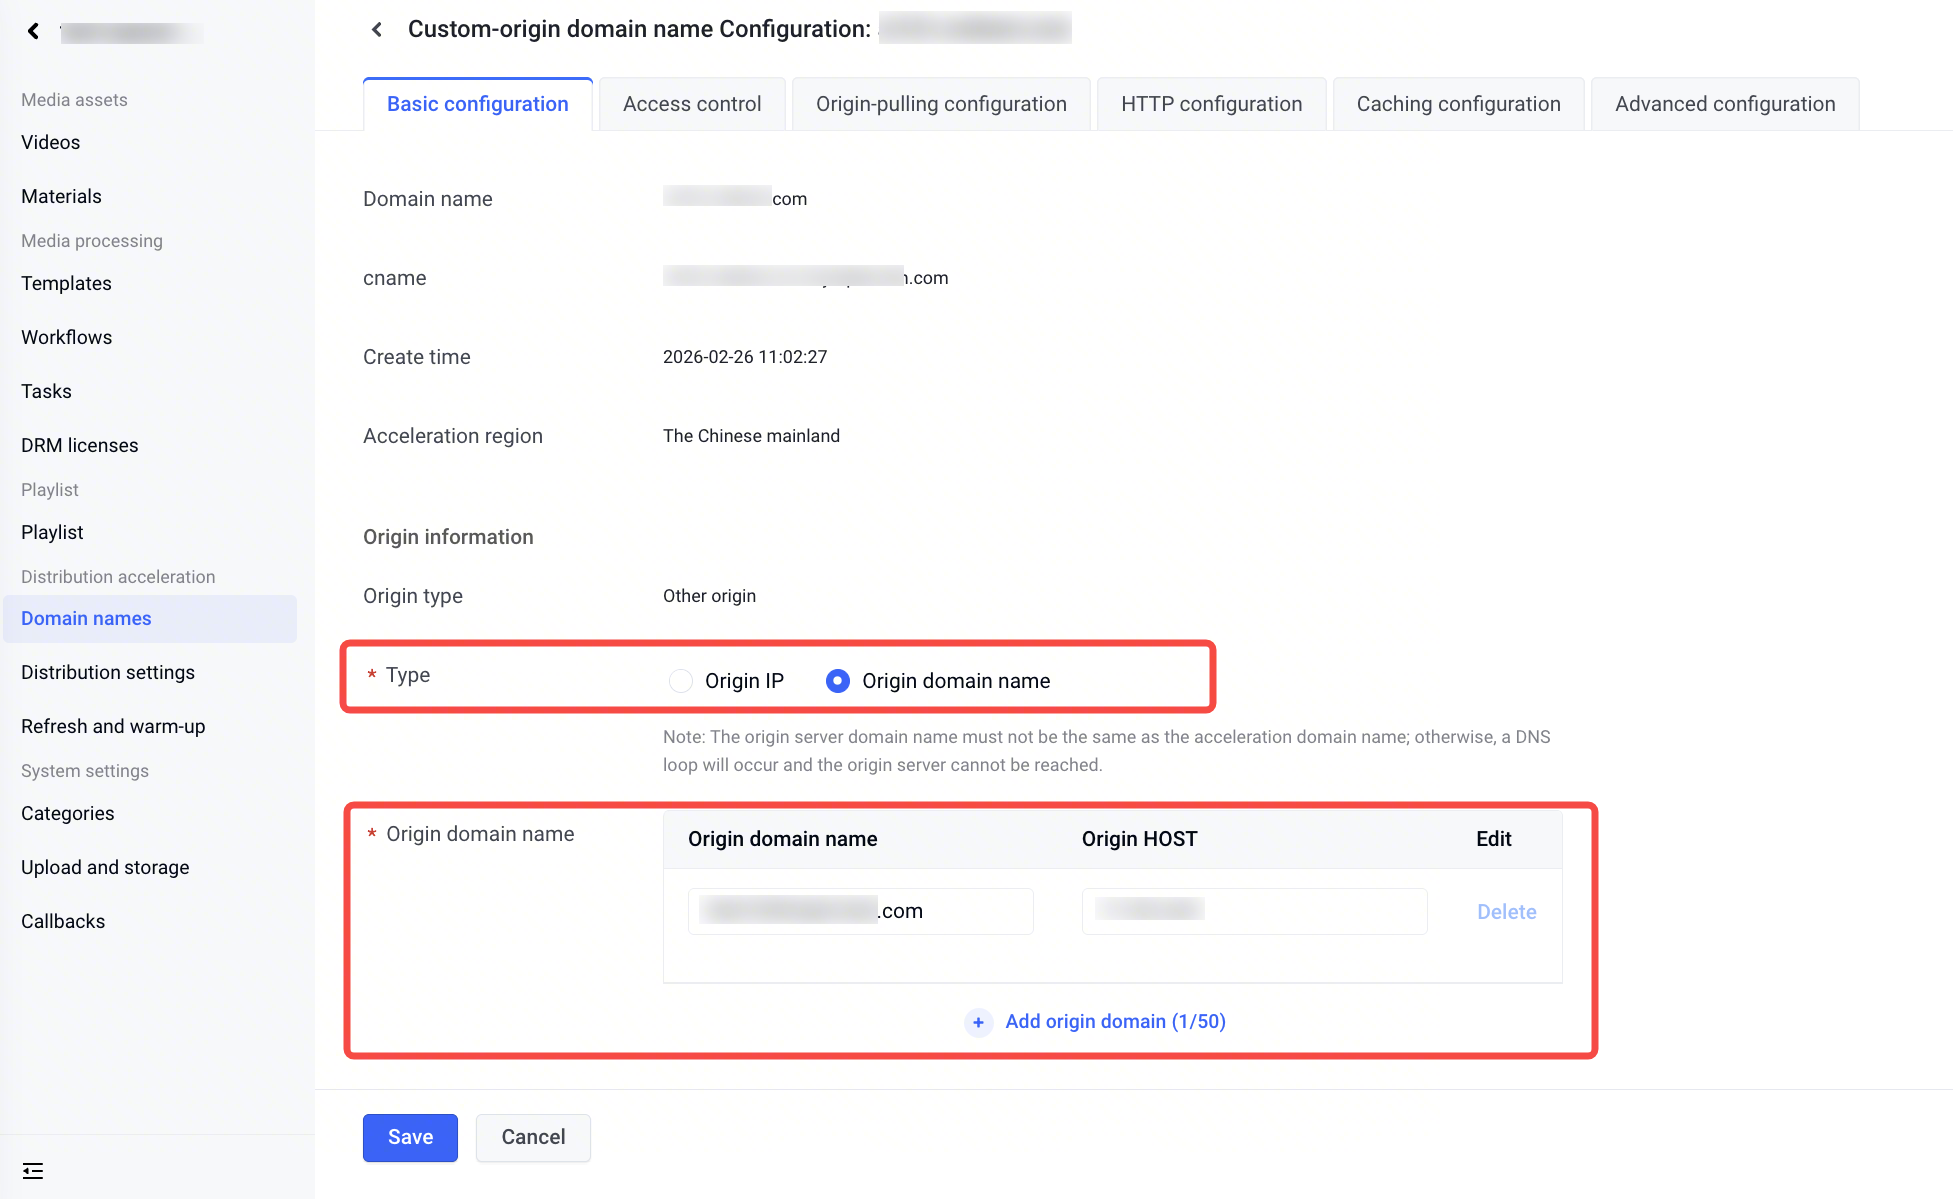1953x1199 pixels.
Task: Click the plus icon for adding origin domain
Action: 978,1022
